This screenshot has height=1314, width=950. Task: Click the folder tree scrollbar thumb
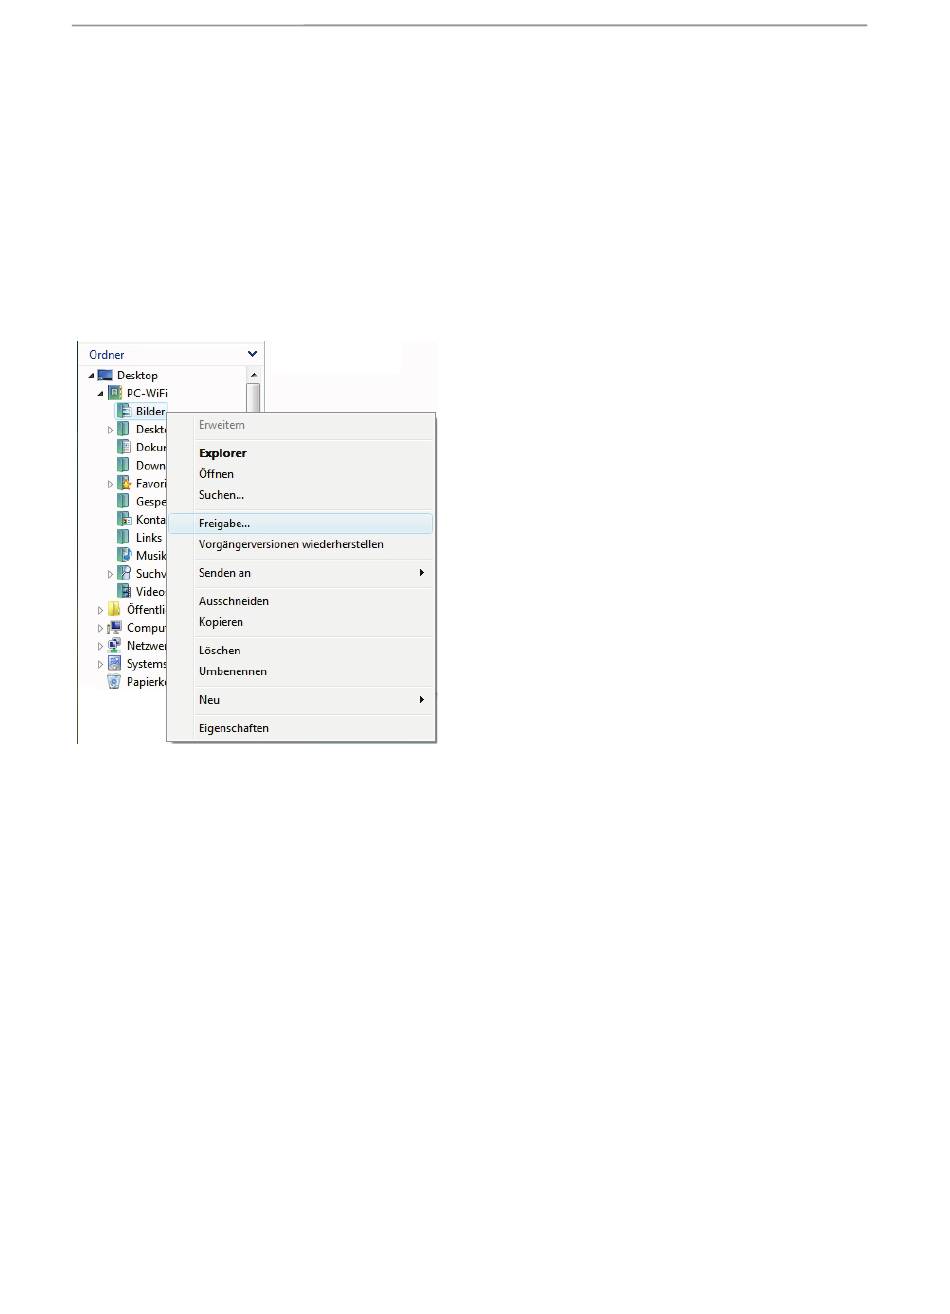(253, 397)
